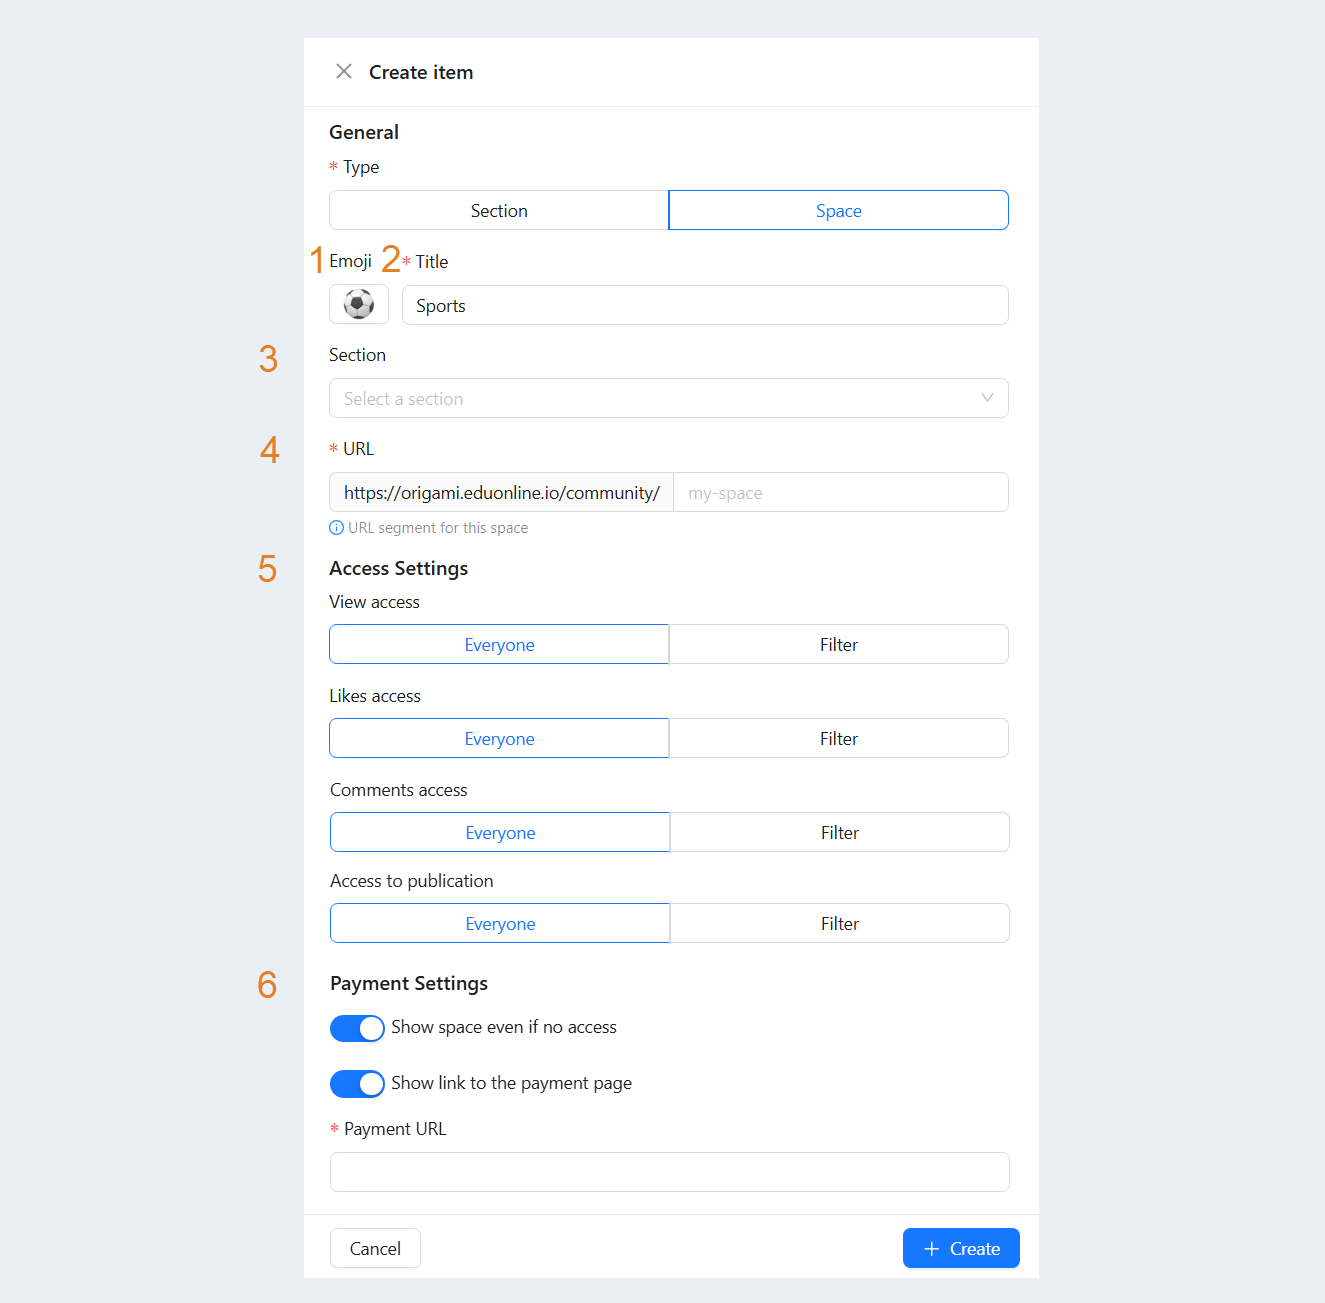Close the Create item dialog with X

click(344, 71)
